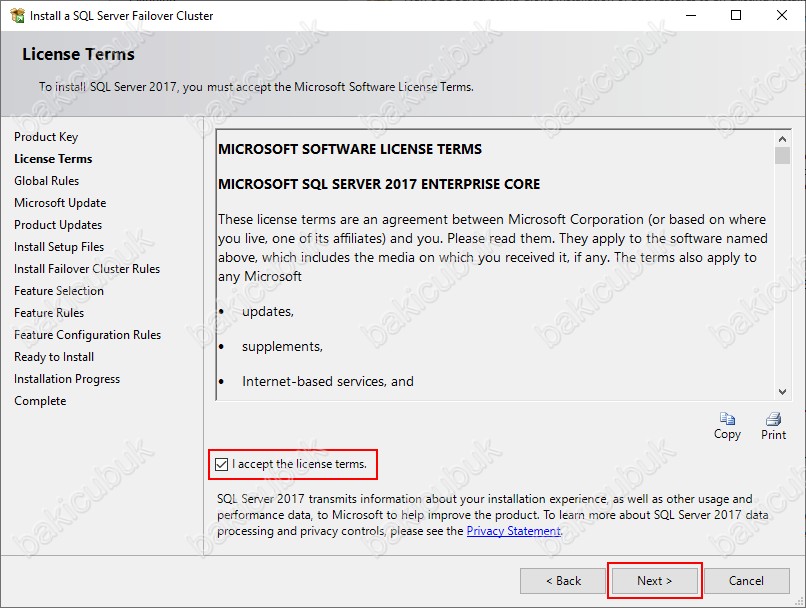Select the Install Setup Files step
Viewport: 806px width, 608px height.
point(59,247)
